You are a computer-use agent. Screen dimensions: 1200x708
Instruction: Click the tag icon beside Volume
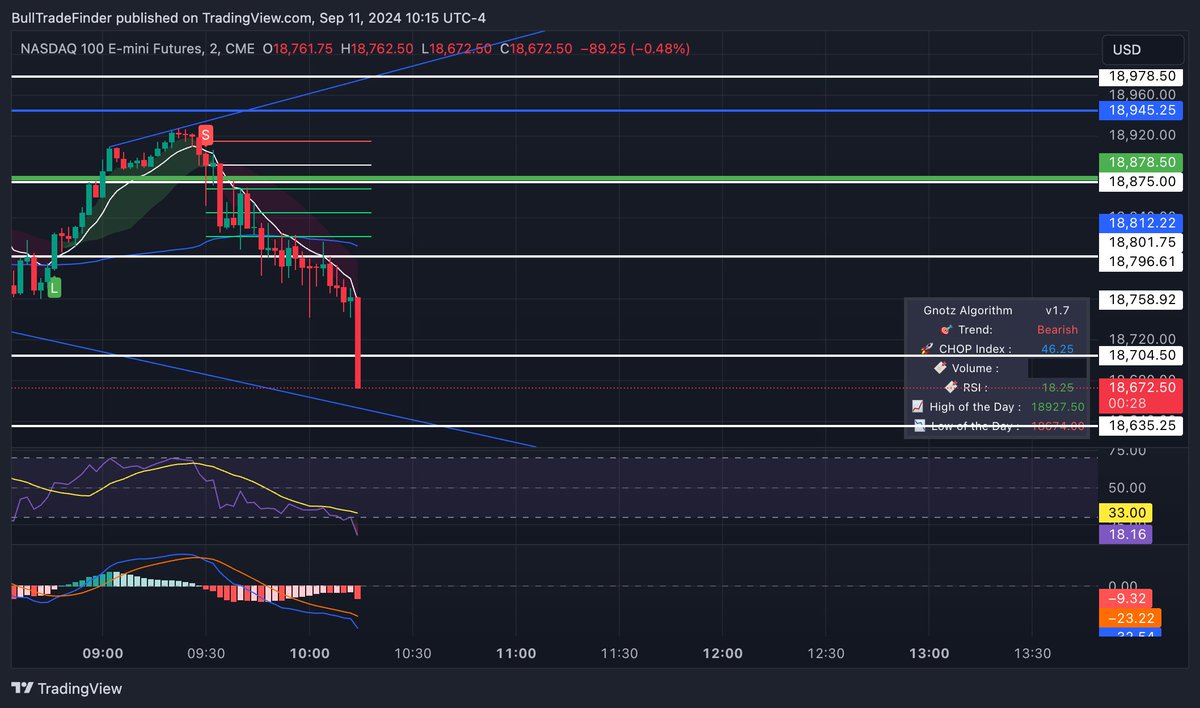(x=940, y=368)
